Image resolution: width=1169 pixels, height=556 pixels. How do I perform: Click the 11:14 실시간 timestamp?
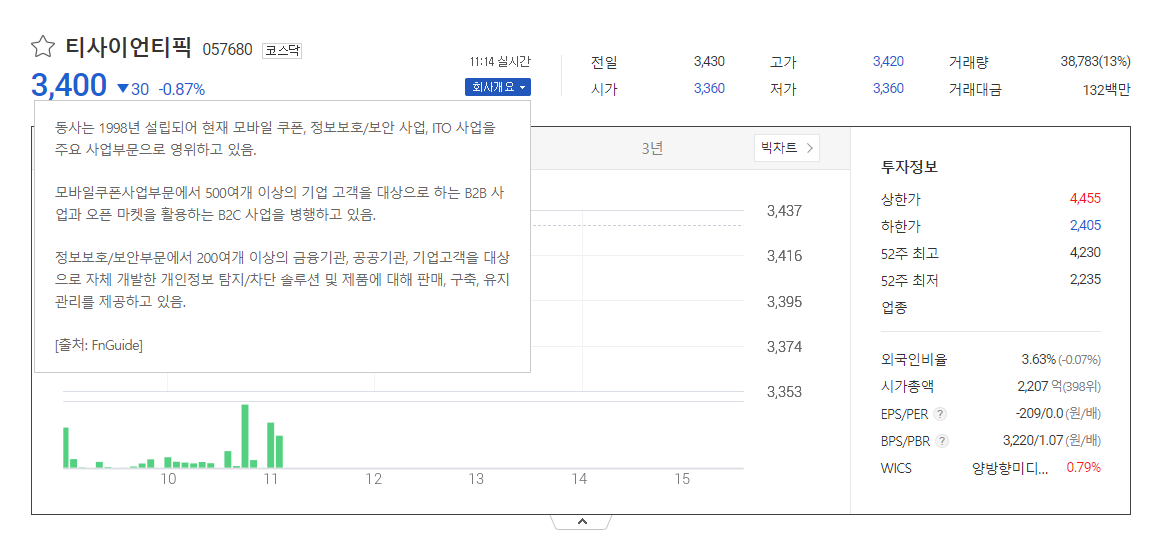(500, 62)
